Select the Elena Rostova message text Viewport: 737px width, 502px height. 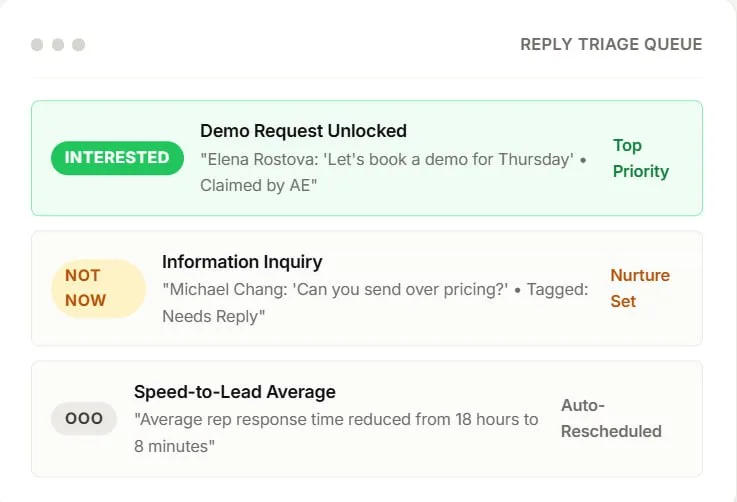pyautogui.click(x=393, y=173)
